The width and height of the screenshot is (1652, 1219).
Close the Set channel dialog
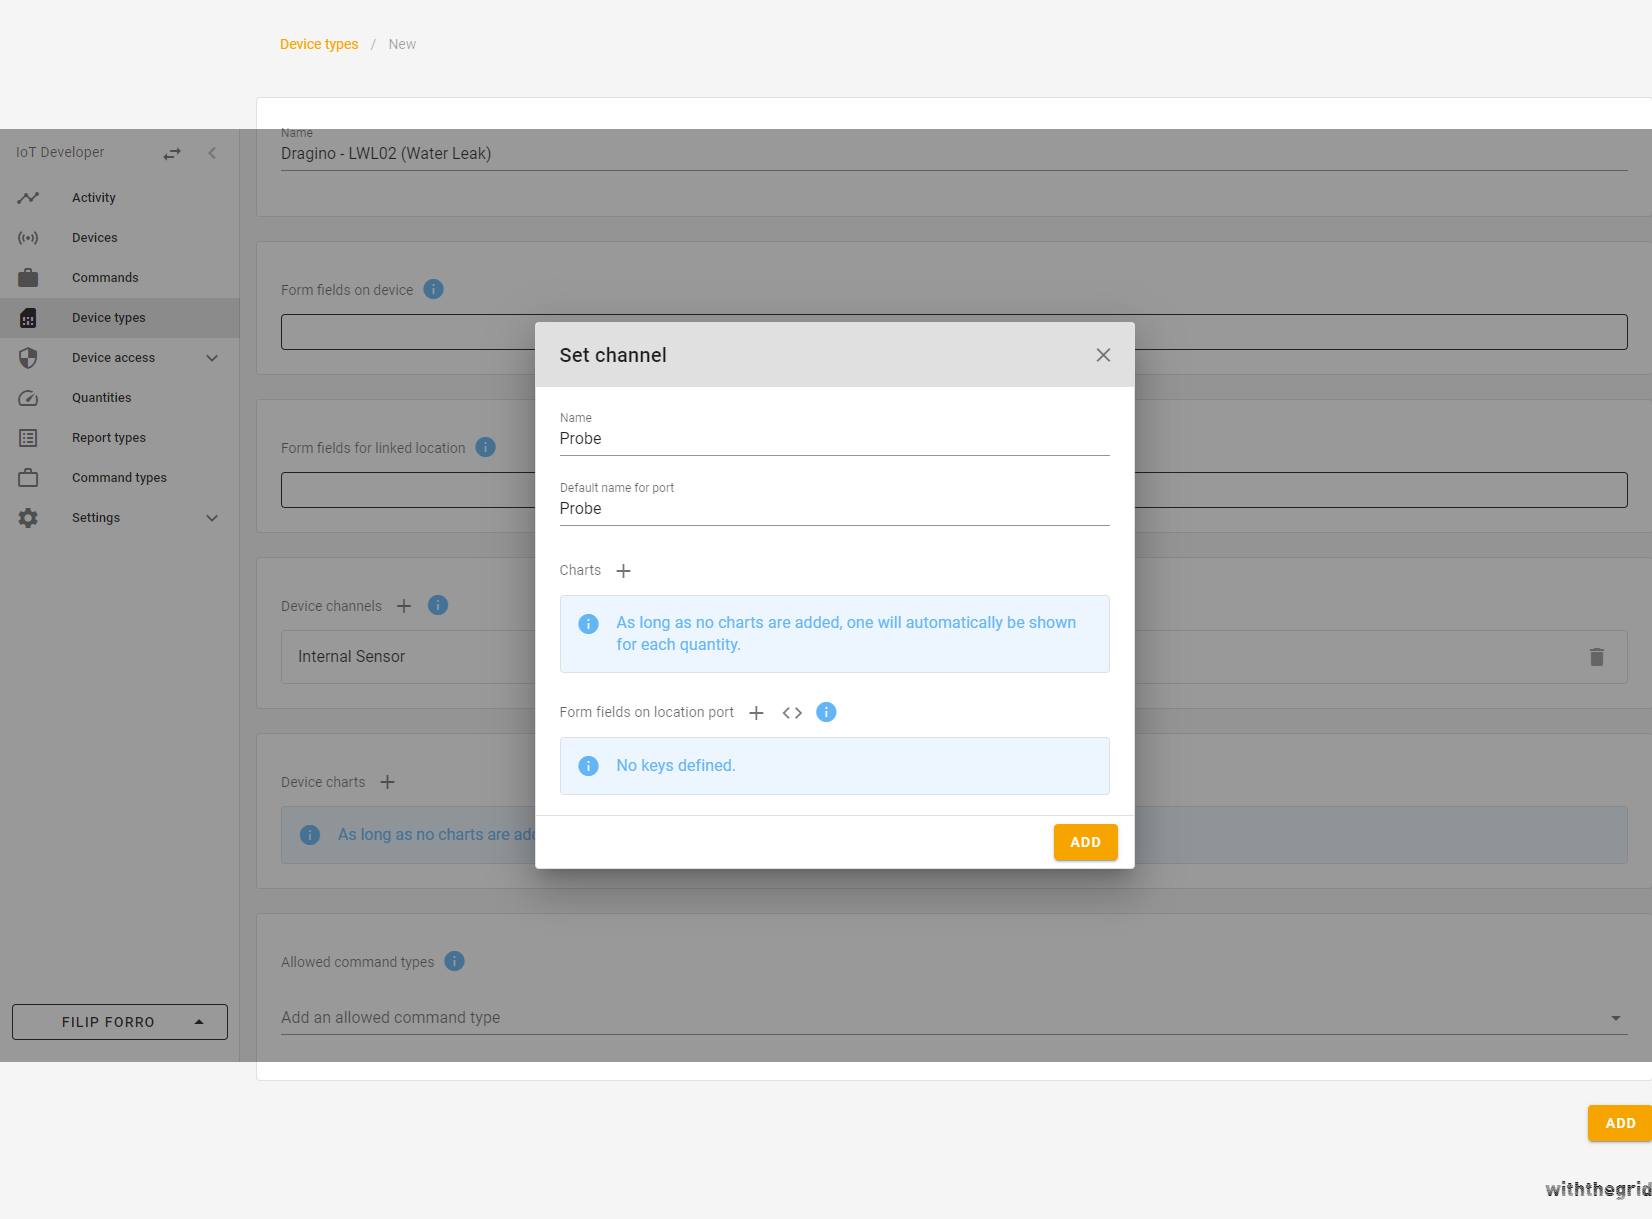coord(1103,355)
